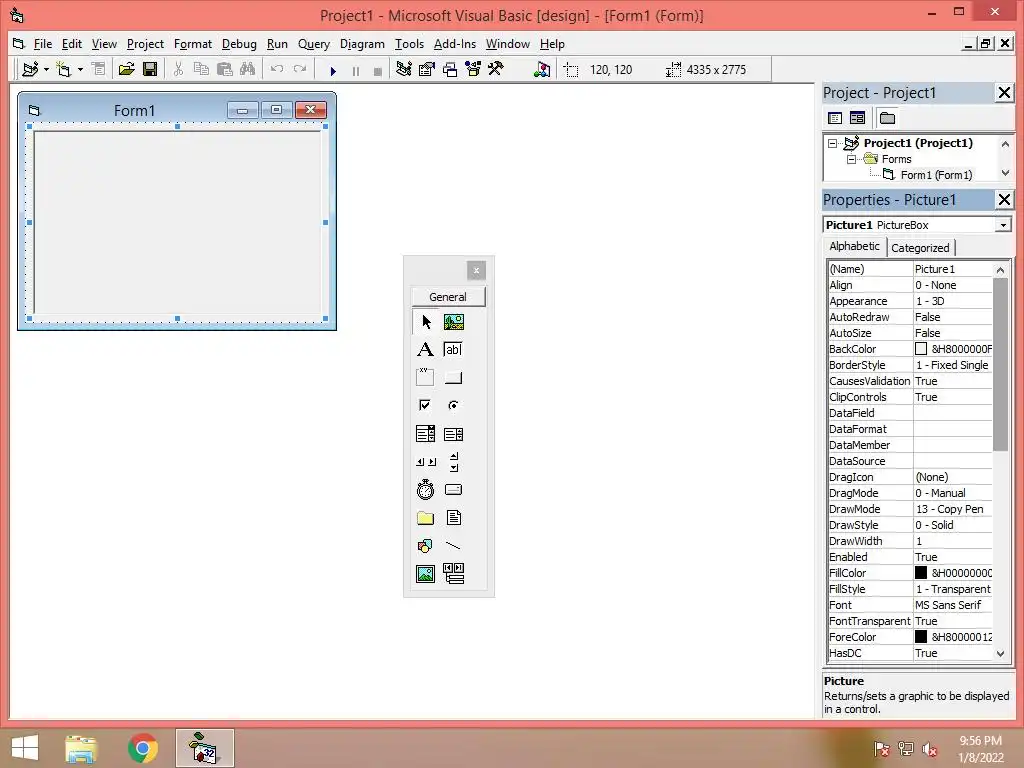Screen dimensions: 1024x768
Task: Collapse the Forms folder node
Action: pyautogui.click(x=852, y=159)
